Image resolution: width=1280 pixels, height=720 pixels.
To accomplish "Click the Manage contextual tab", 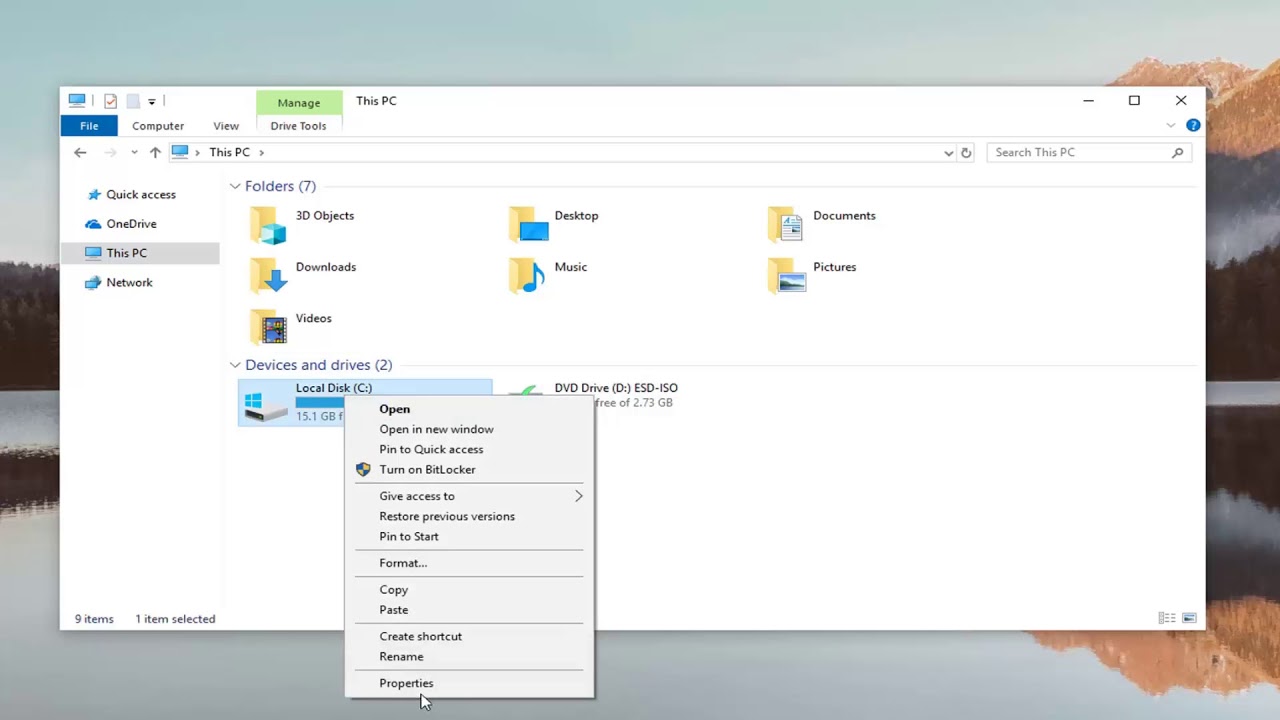I will point(299,102).
